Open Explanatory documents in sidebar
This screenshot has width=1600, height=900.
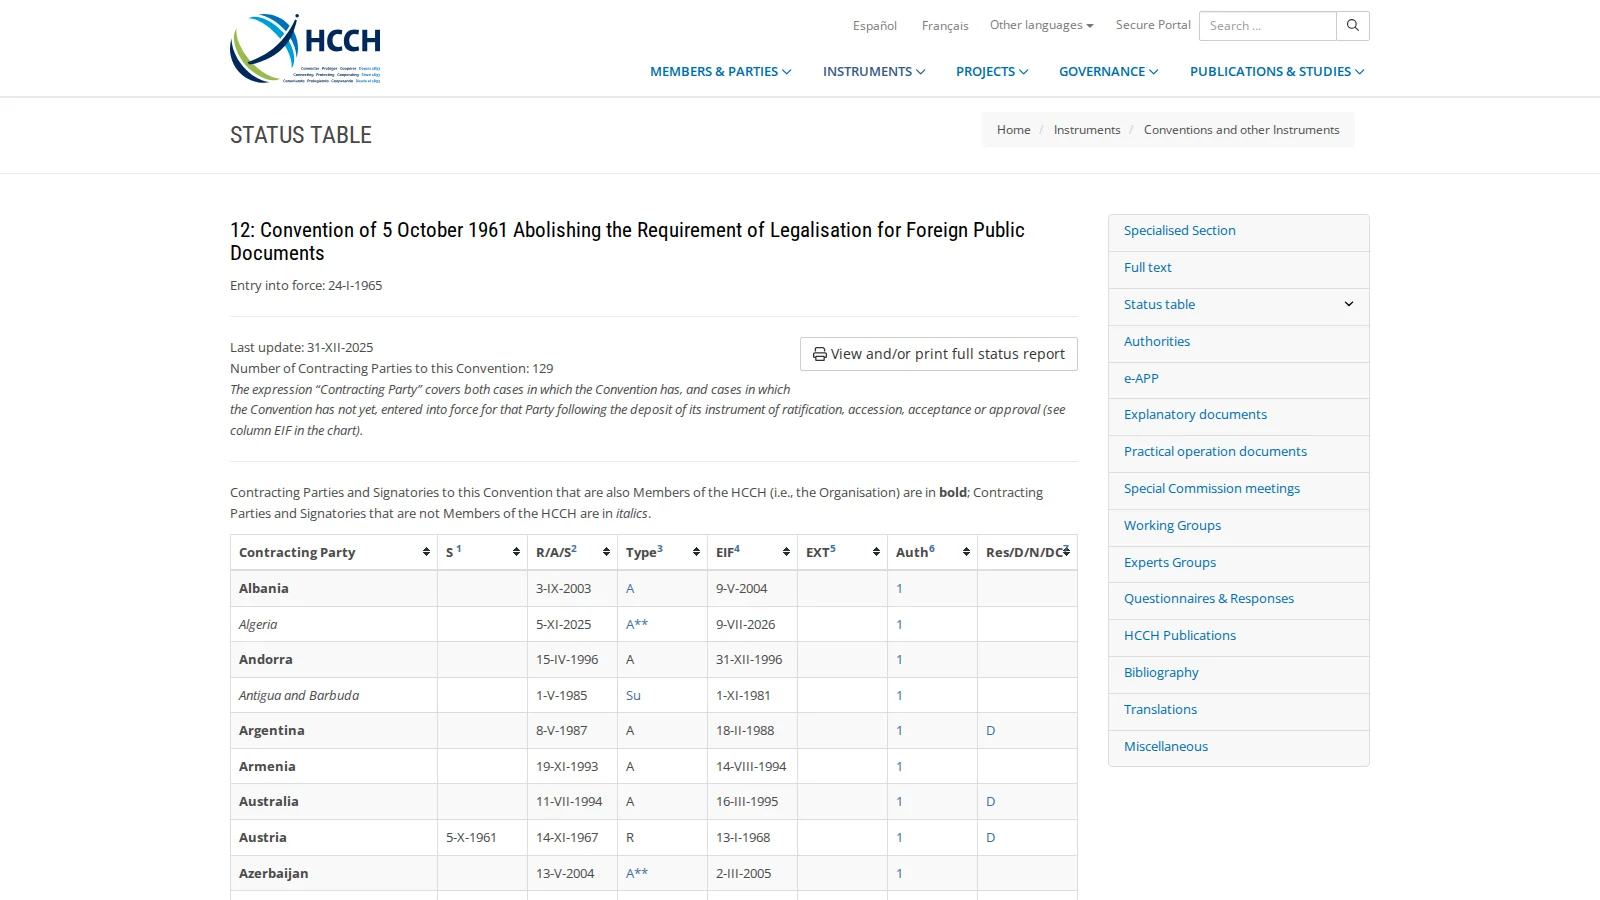[x=1195, y=415]
